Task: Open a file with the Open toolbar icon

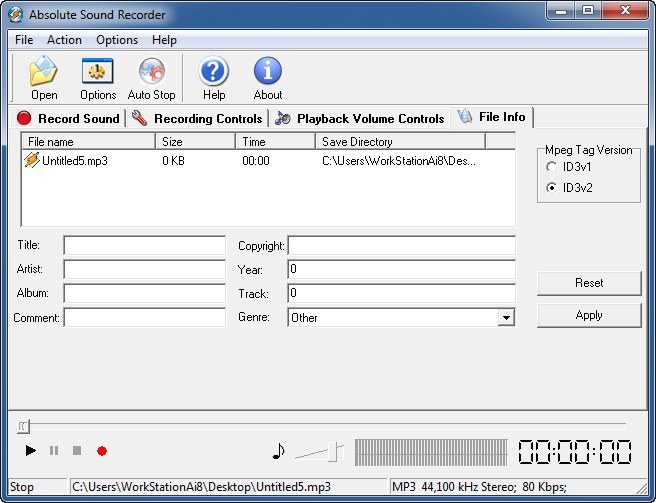Action: [x=44, y=78]
